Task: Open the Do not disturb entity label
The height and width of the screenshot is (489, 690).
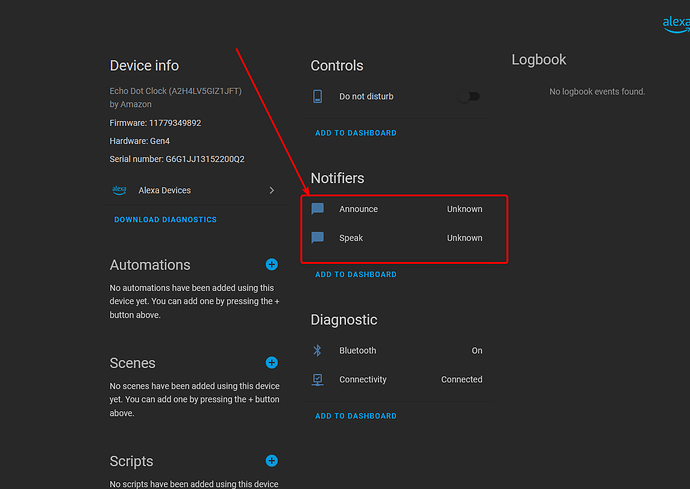Action: pyautogui.click(x=366, y=96)
